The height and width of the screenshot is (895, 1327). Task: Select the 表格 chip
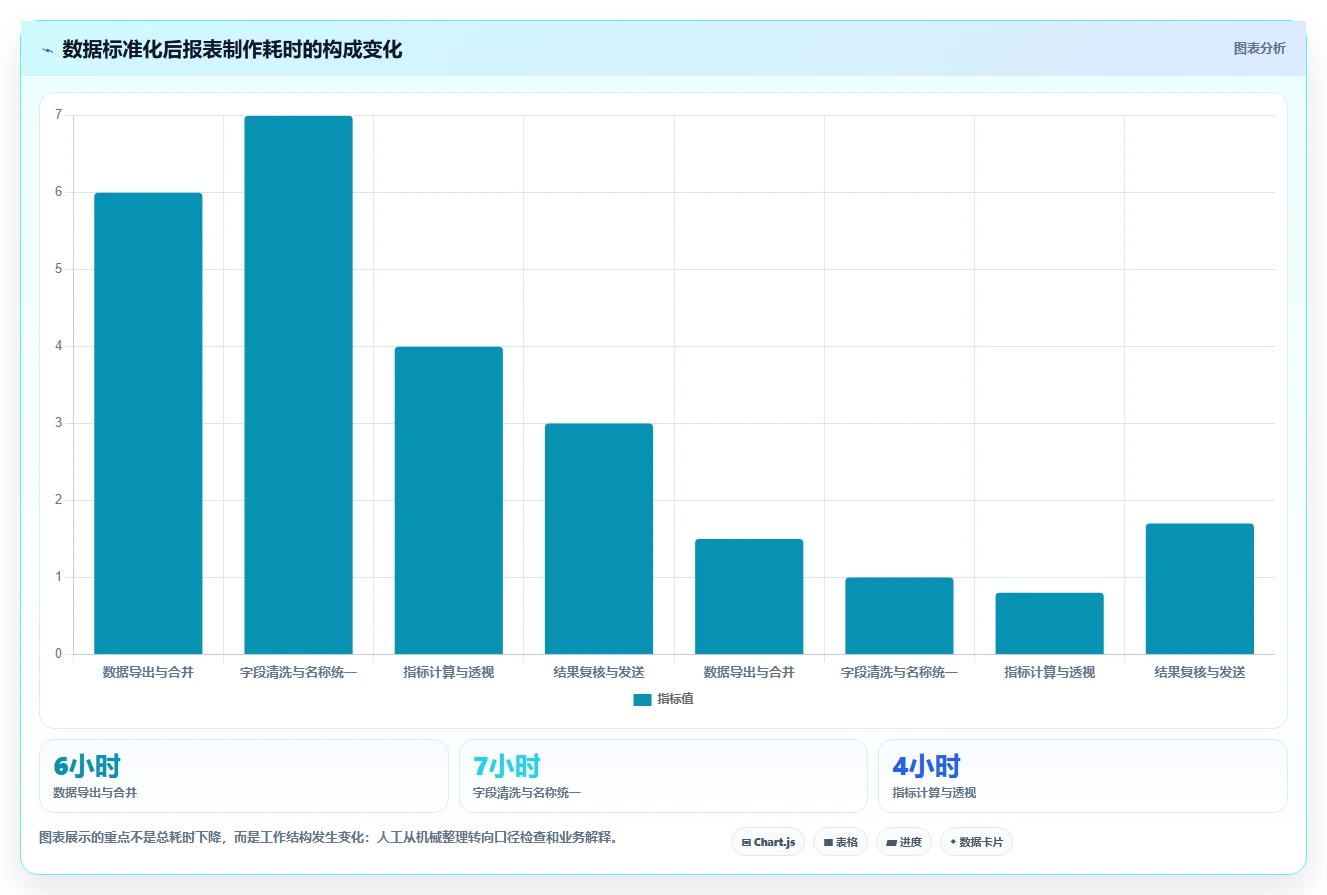point(841,842)
